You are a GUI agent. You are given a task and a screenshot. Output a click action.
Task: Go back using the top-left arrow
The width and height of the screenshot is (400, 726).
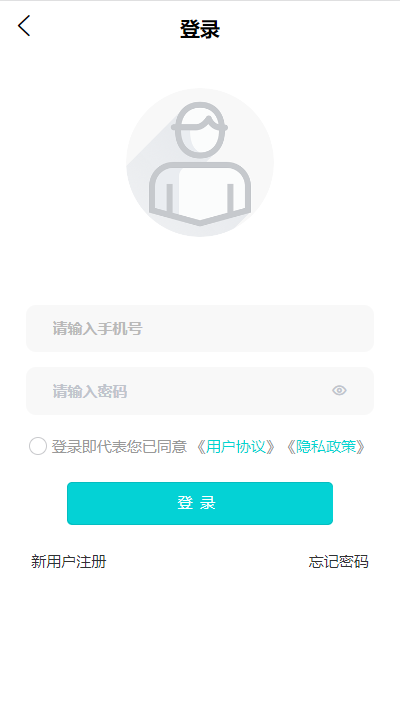tap(24, 25)
